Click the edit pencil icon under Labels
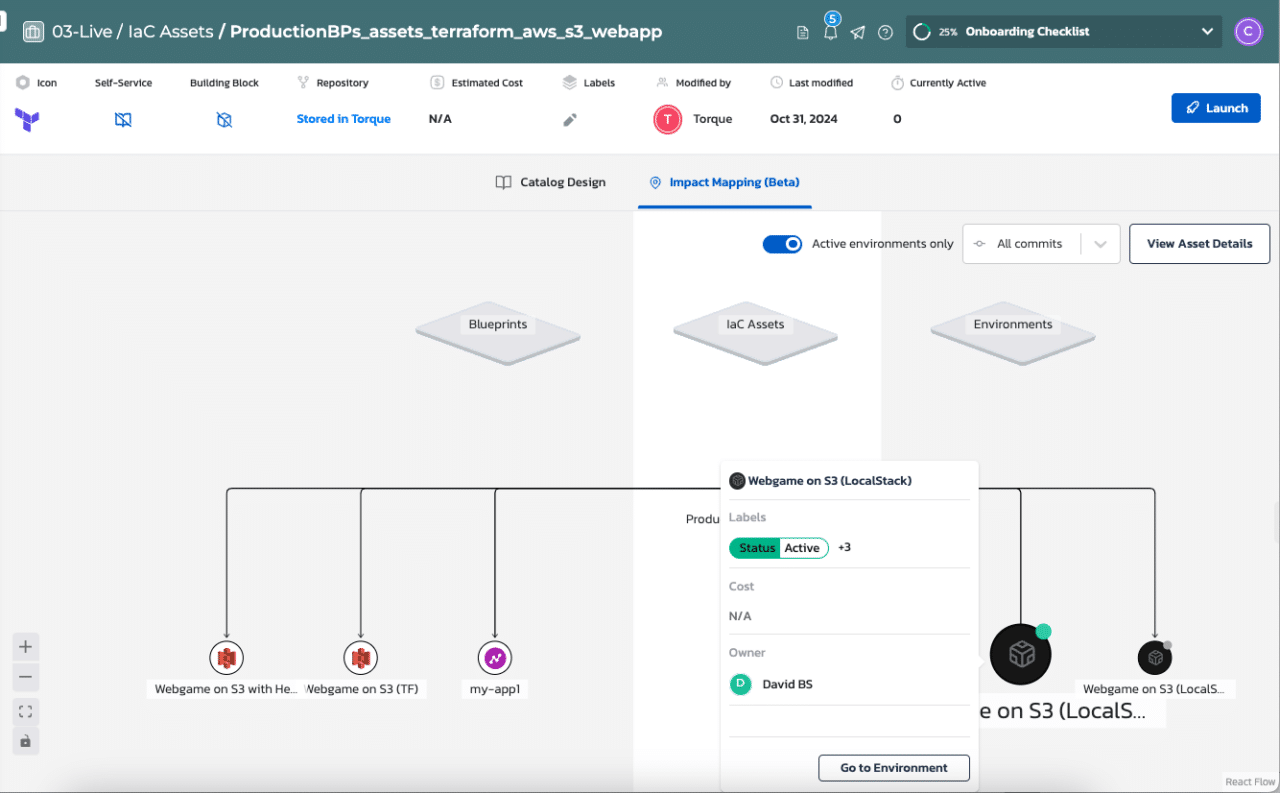1280x793 pixels. [x=570, y=118]
